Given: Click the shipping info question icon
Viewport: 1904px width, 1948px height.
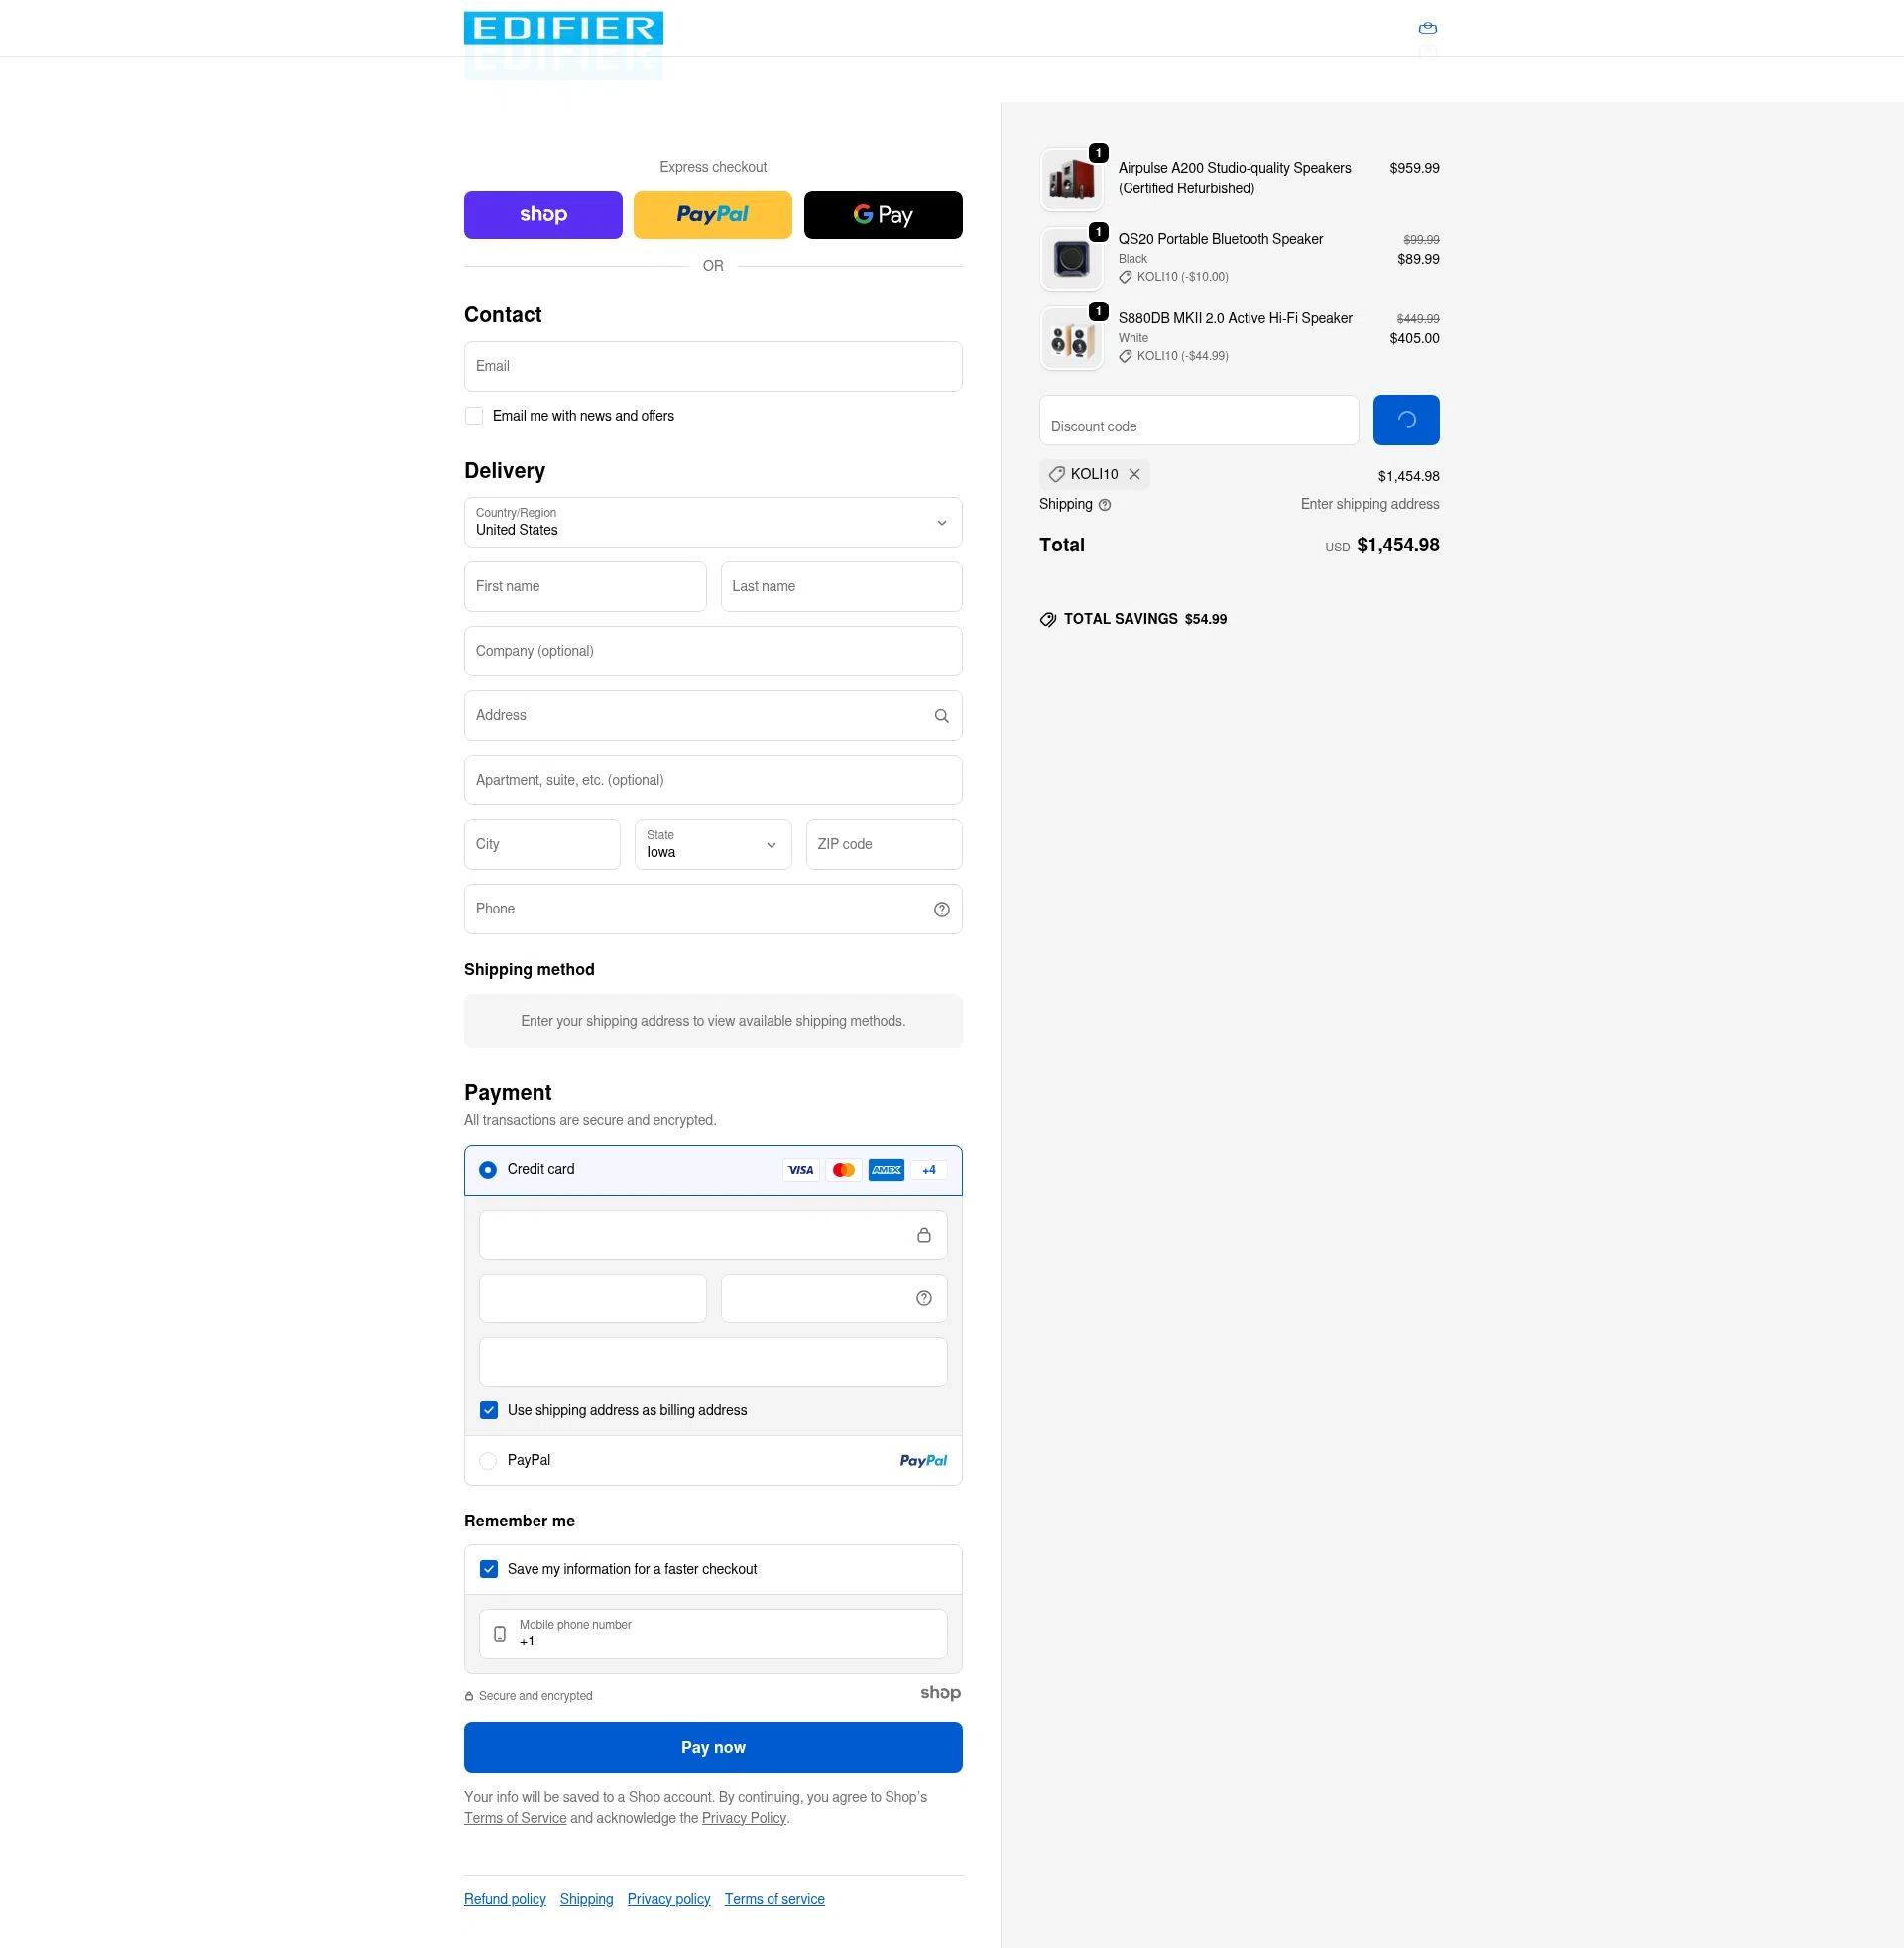Looking at the screenshot, I should (1104, 505).
